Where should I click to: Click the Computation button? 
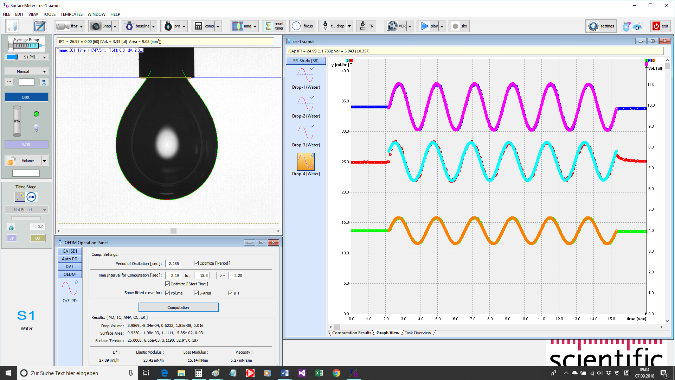pos(178,307)
